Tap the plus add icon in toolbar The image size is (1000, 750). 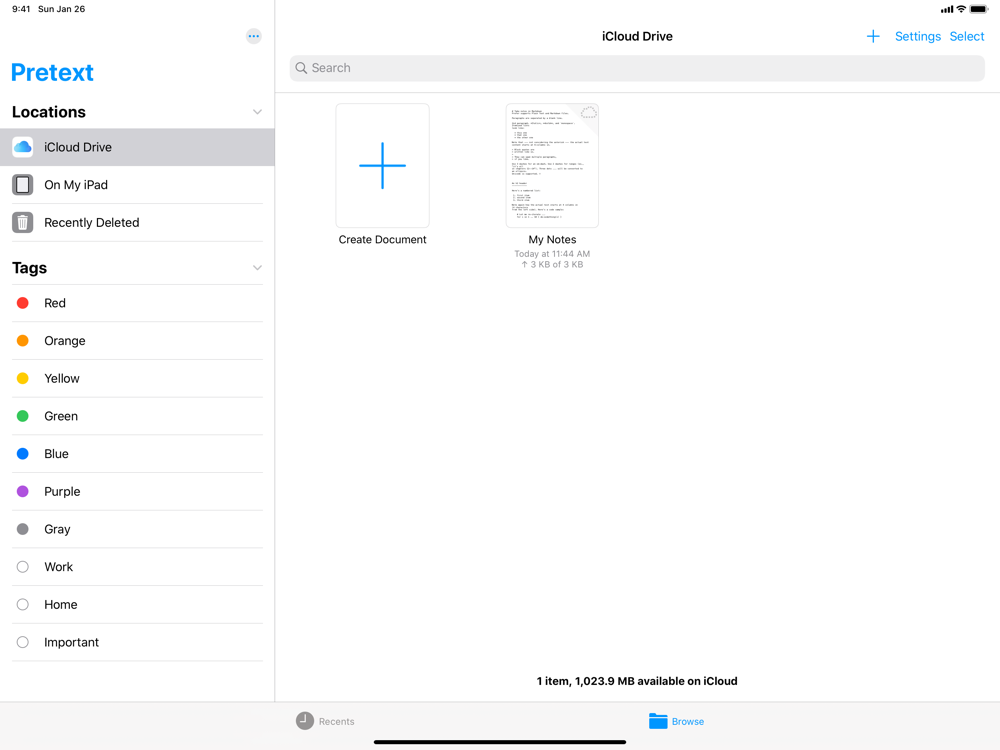(873, 36)
